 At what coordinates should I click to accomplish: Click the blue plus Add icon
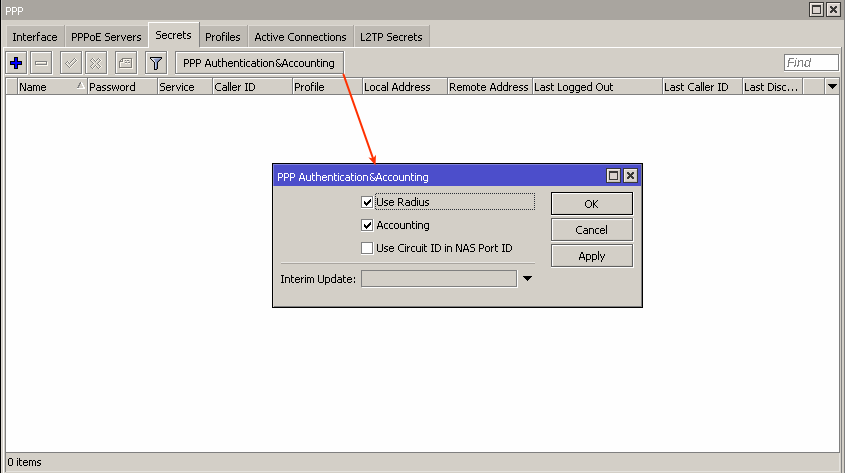(16, 63)
